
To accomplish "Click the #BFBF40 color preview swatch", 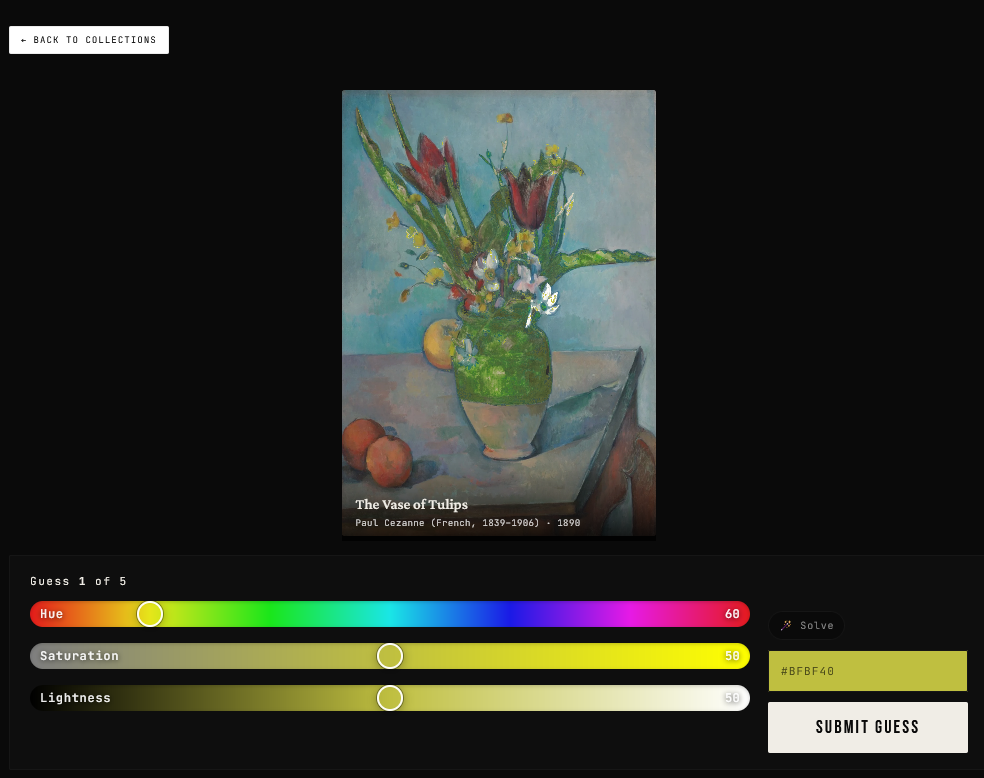I will [867, 671].
